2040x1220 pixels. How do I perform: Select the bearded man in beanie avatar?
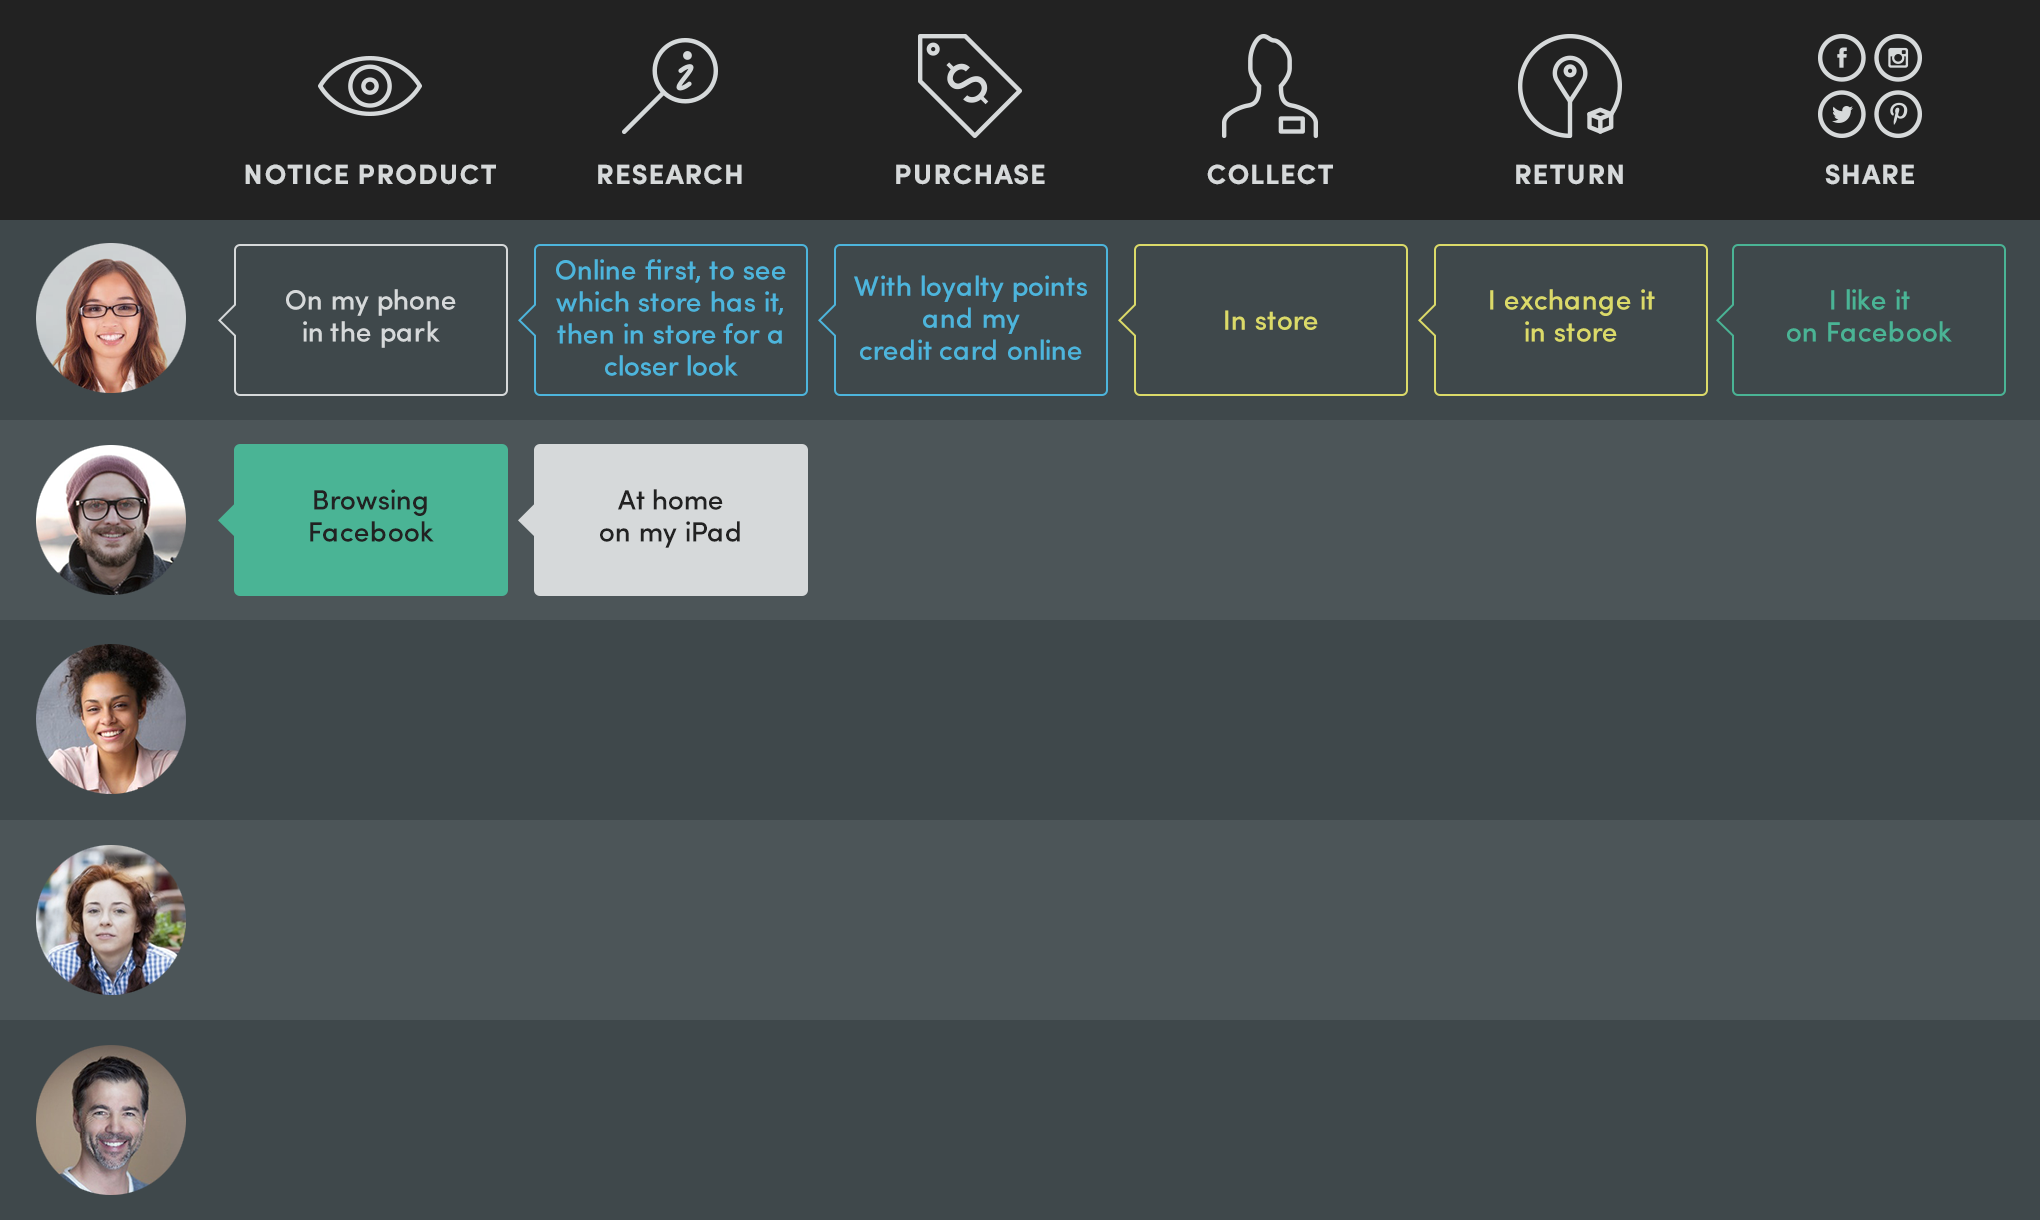(111, 520)
